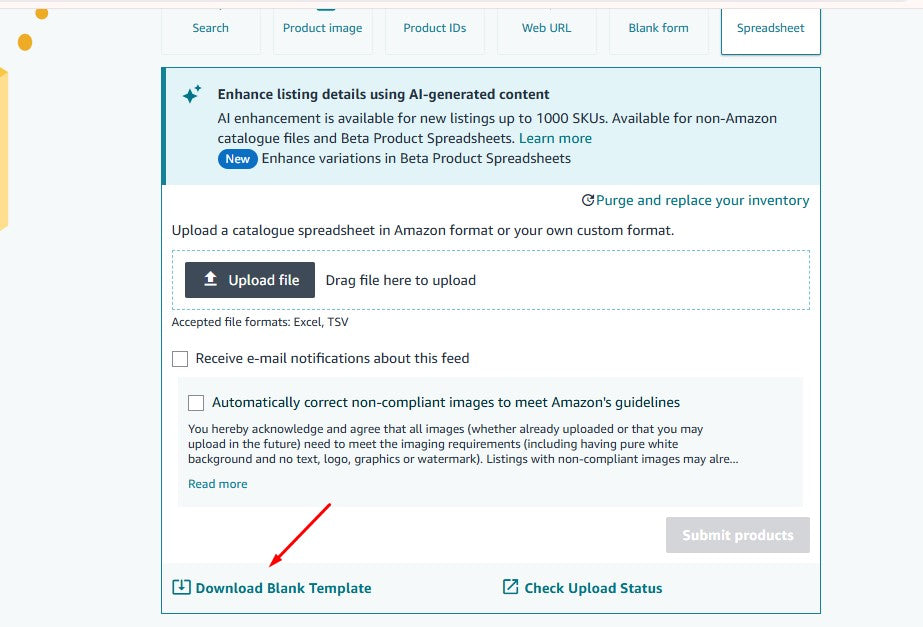
Task: Click the download template icon
Action: pos(181,587)
